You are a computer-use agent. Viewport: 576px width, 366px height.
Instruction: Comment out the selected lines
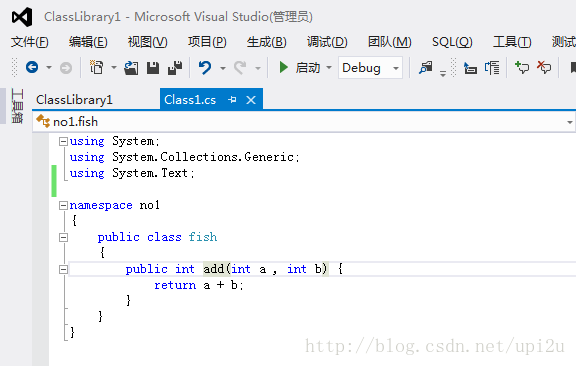click(522, 68)
